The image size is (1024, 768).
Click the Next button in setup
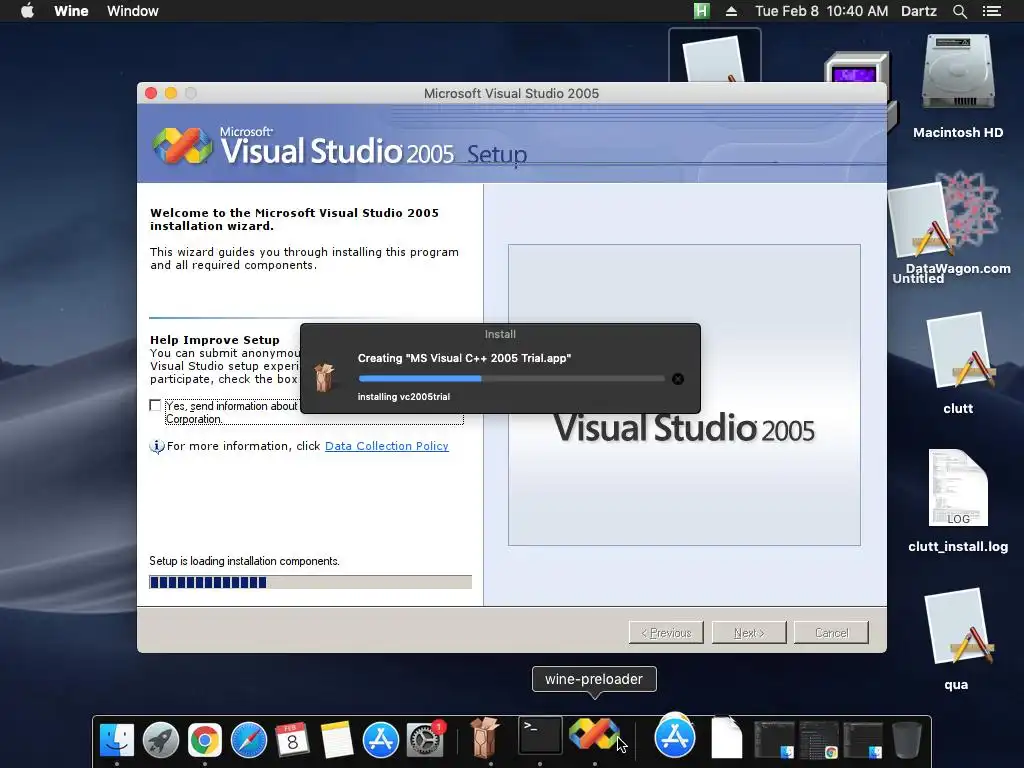pyautogui.click(x=749, y=633)
